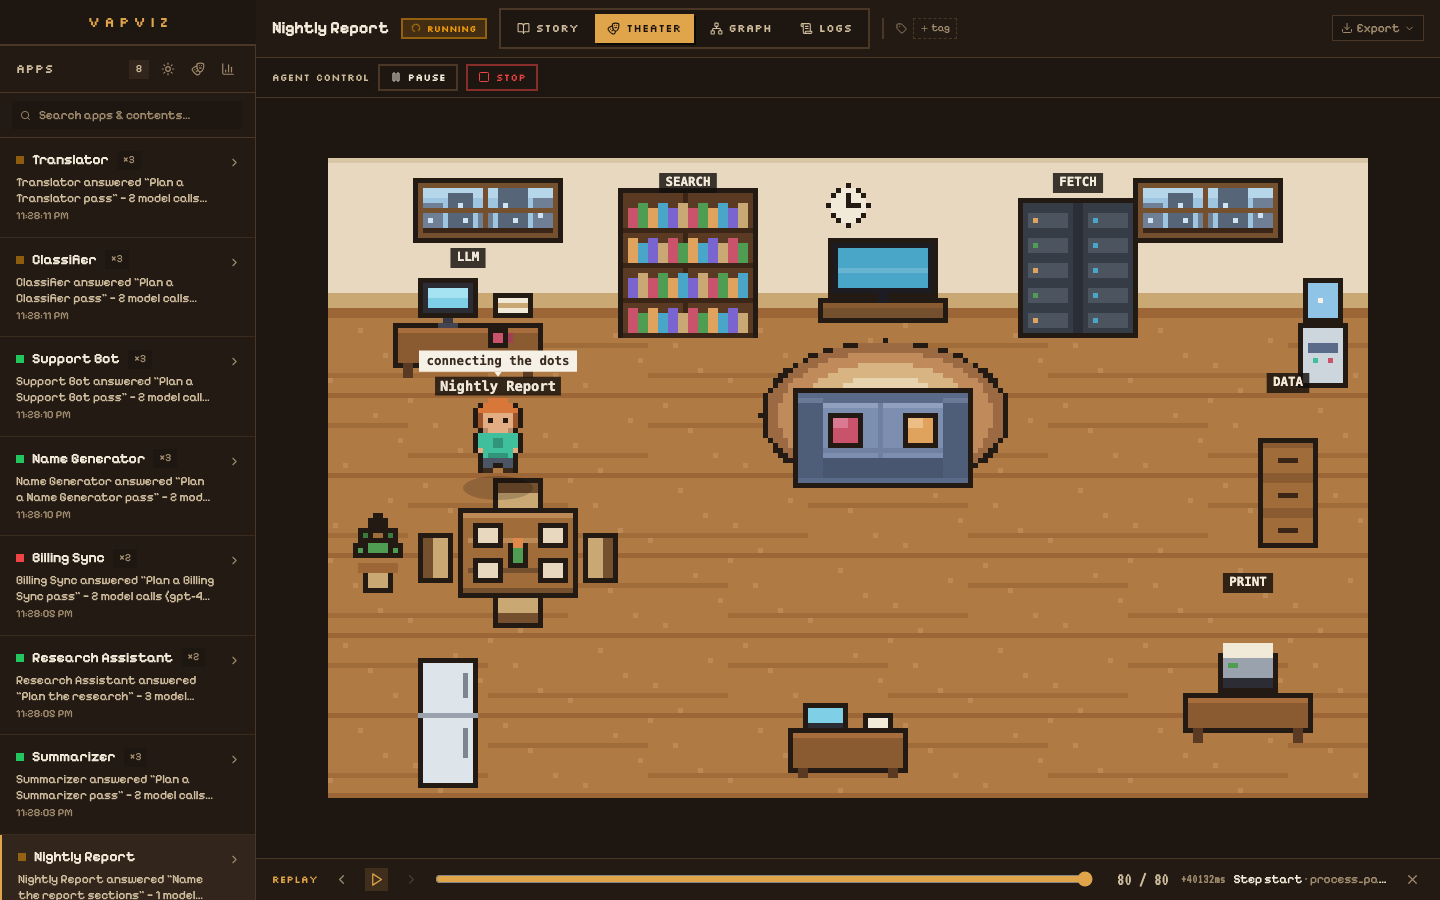The height and width of the screenshot is (900, 1440).
Task: Open the Graph tab
Action: click(741, 28)
